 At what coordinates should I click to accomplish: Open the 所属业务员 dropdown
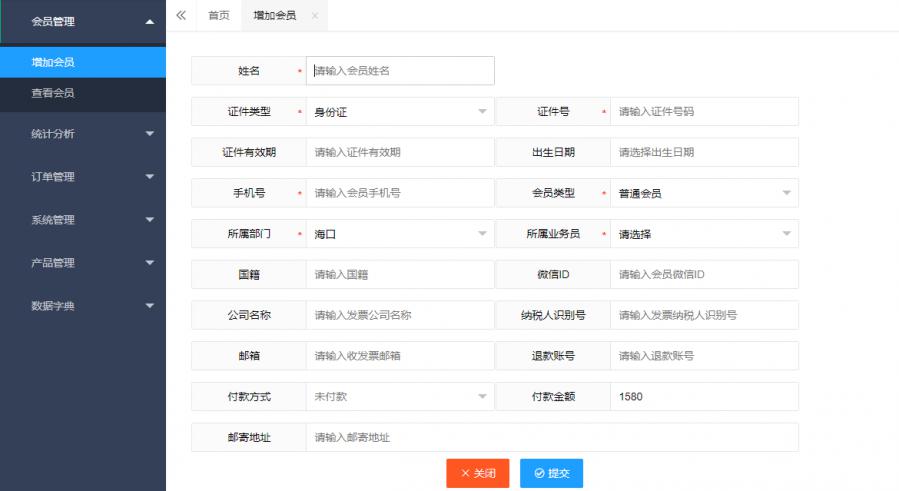[704, 234]
